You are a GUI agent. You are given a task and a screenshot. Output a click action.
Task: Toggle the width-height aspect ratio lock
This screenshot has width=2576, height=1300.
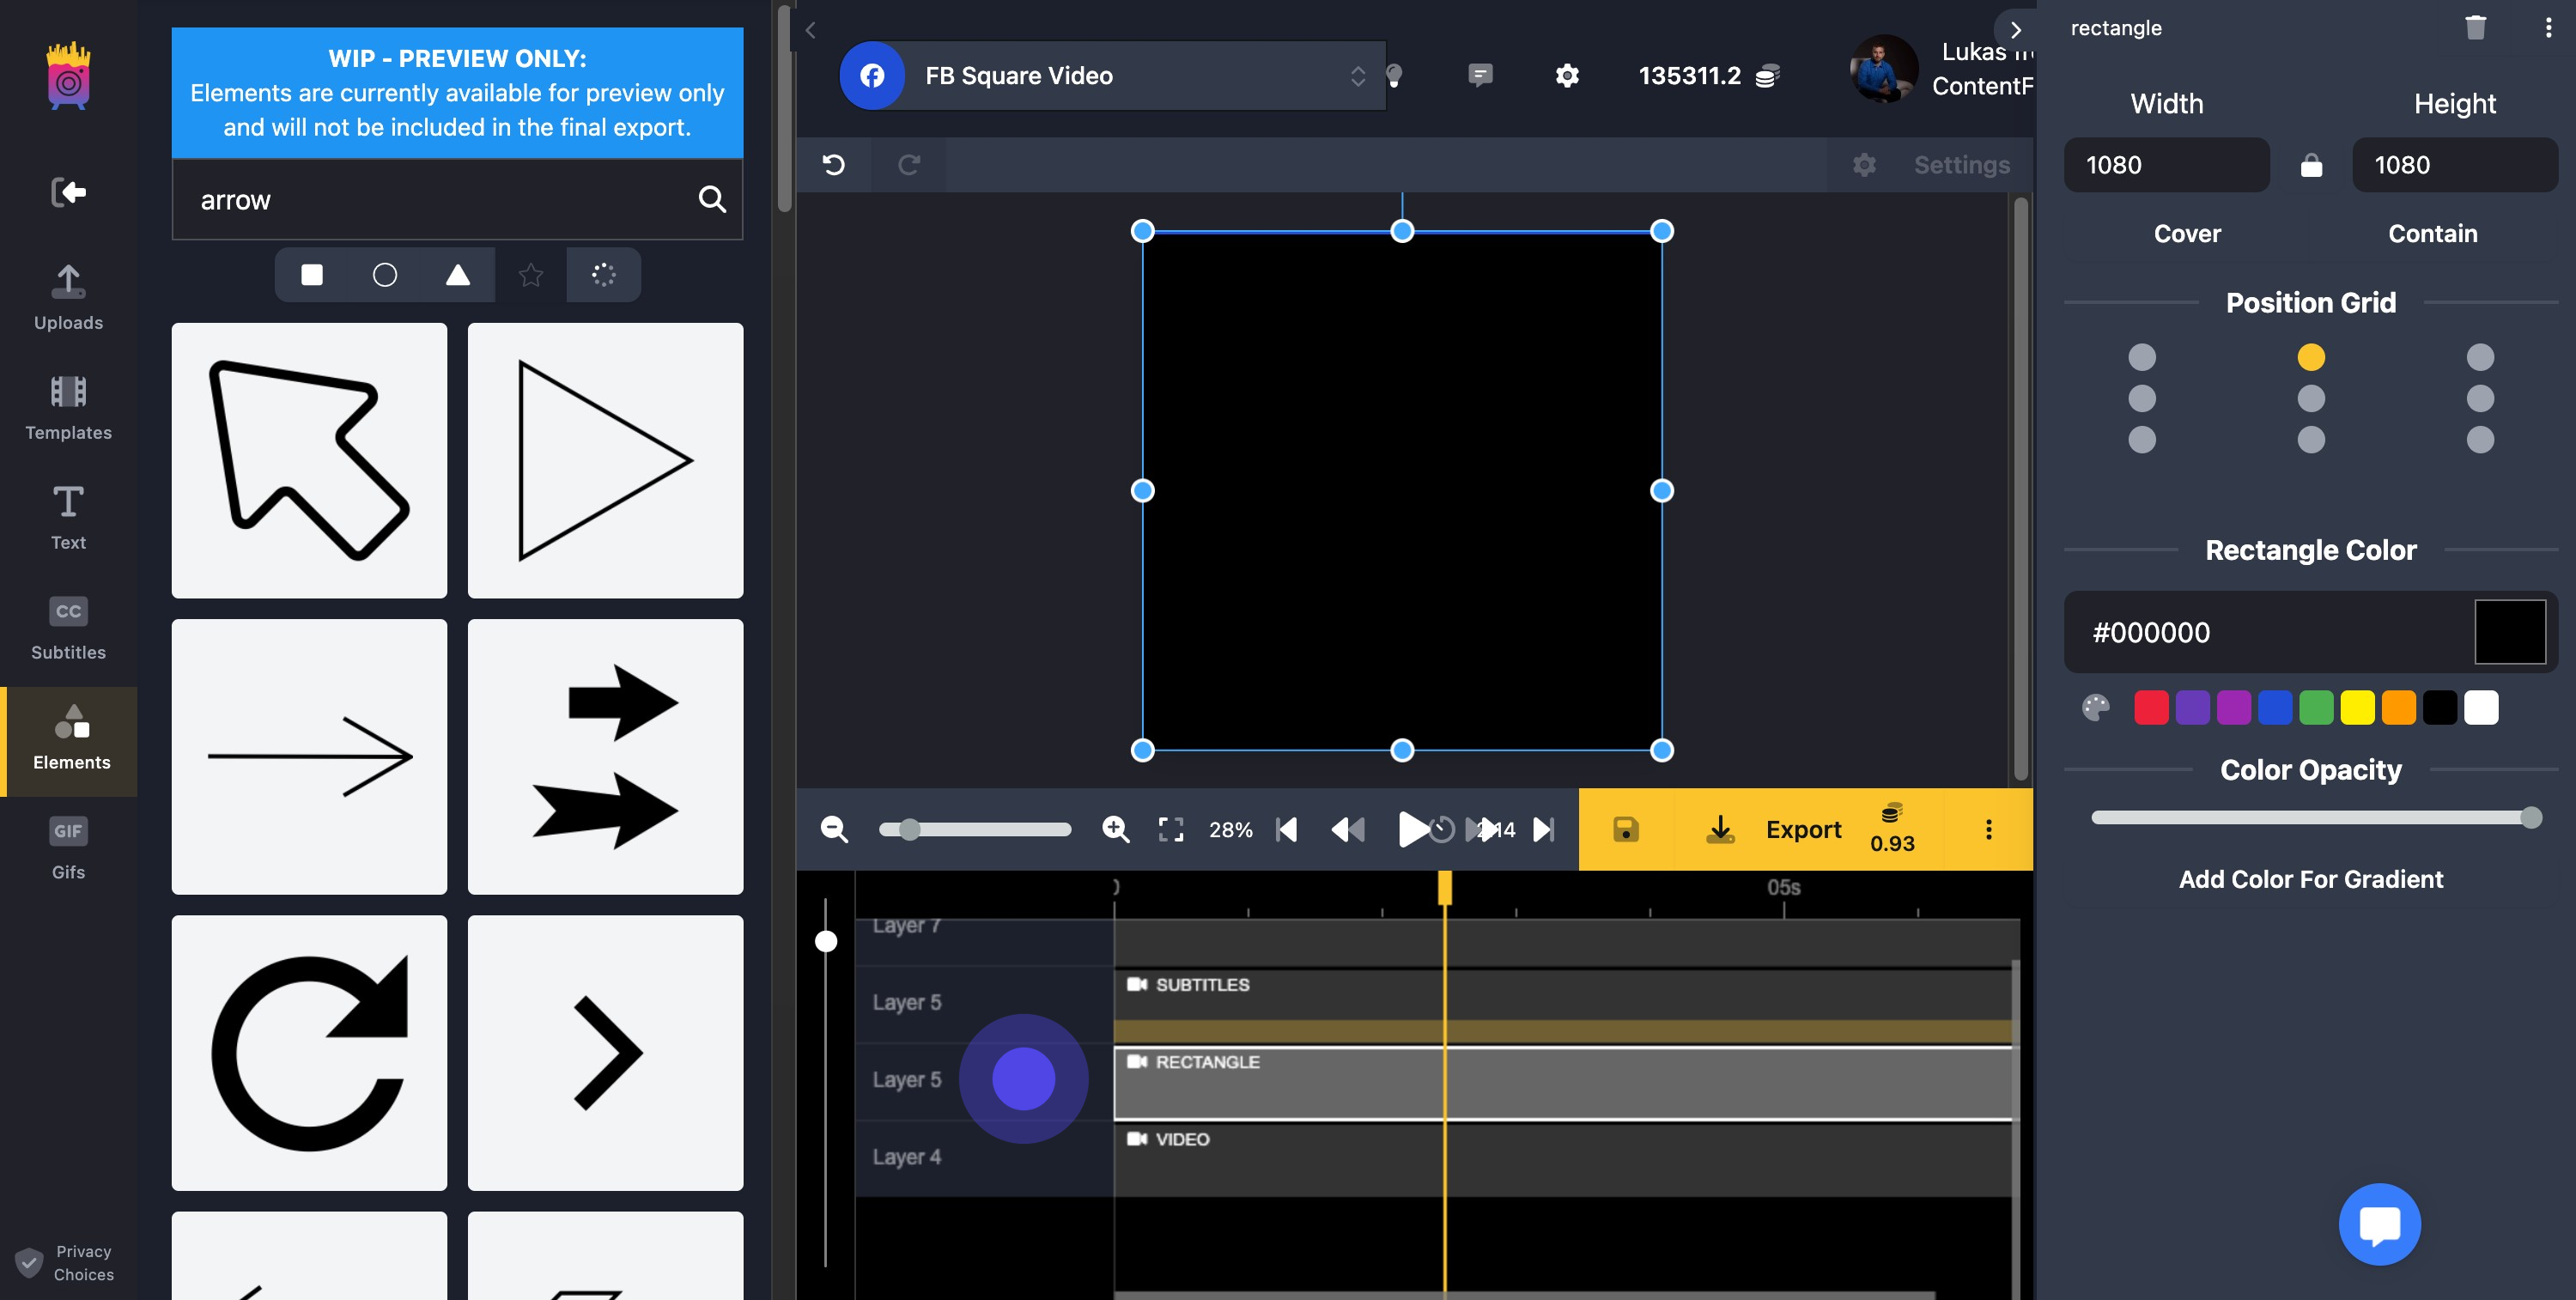[2310, 166]
